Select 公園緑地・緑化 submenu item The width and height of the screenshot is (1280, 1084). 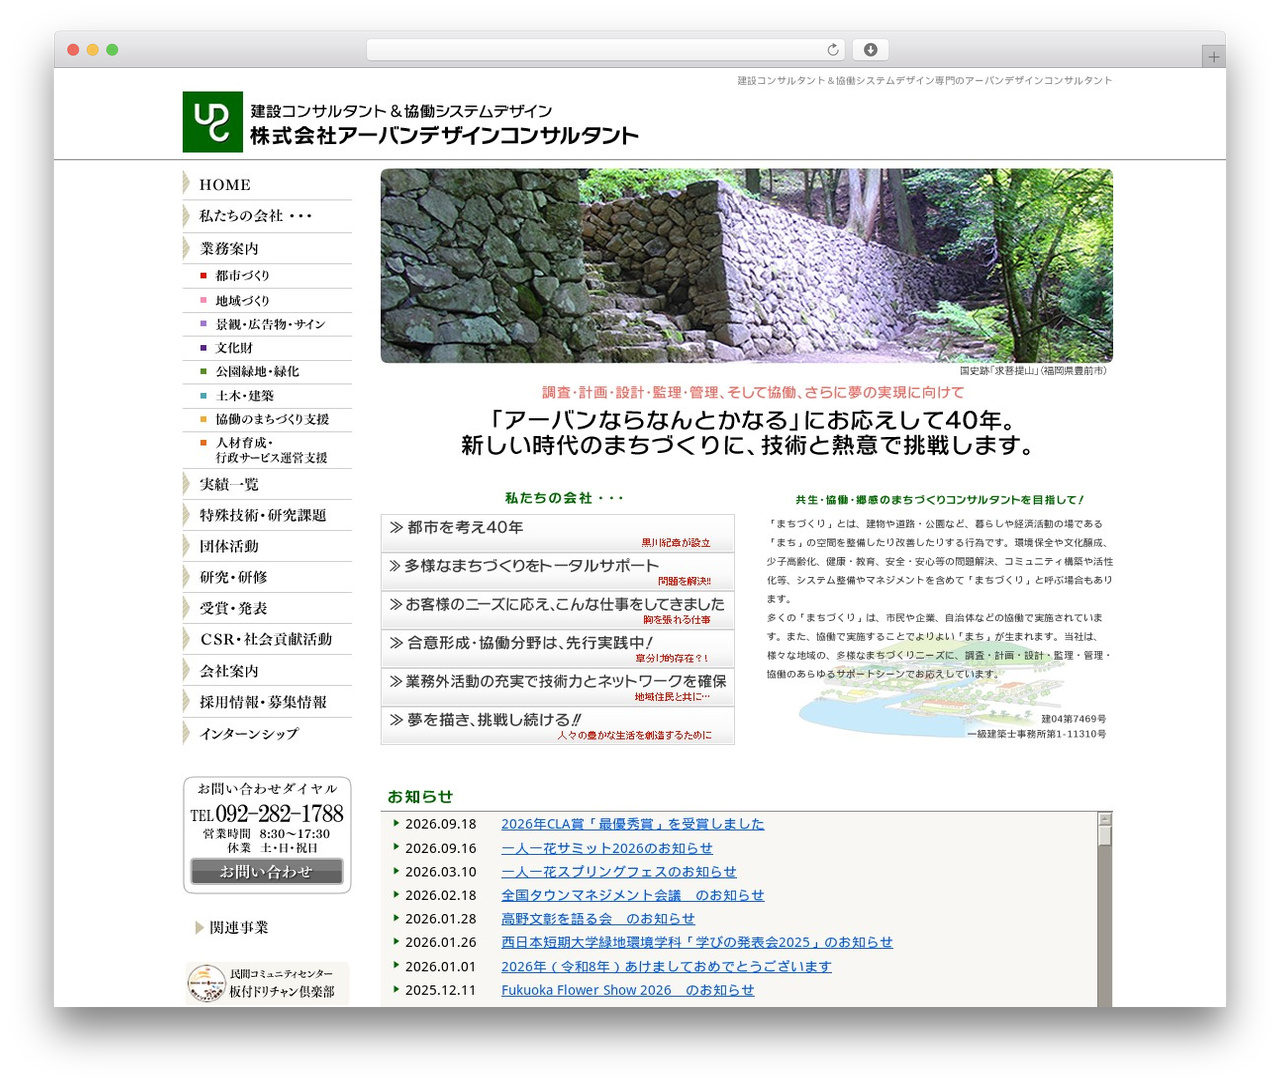[267, 372]
